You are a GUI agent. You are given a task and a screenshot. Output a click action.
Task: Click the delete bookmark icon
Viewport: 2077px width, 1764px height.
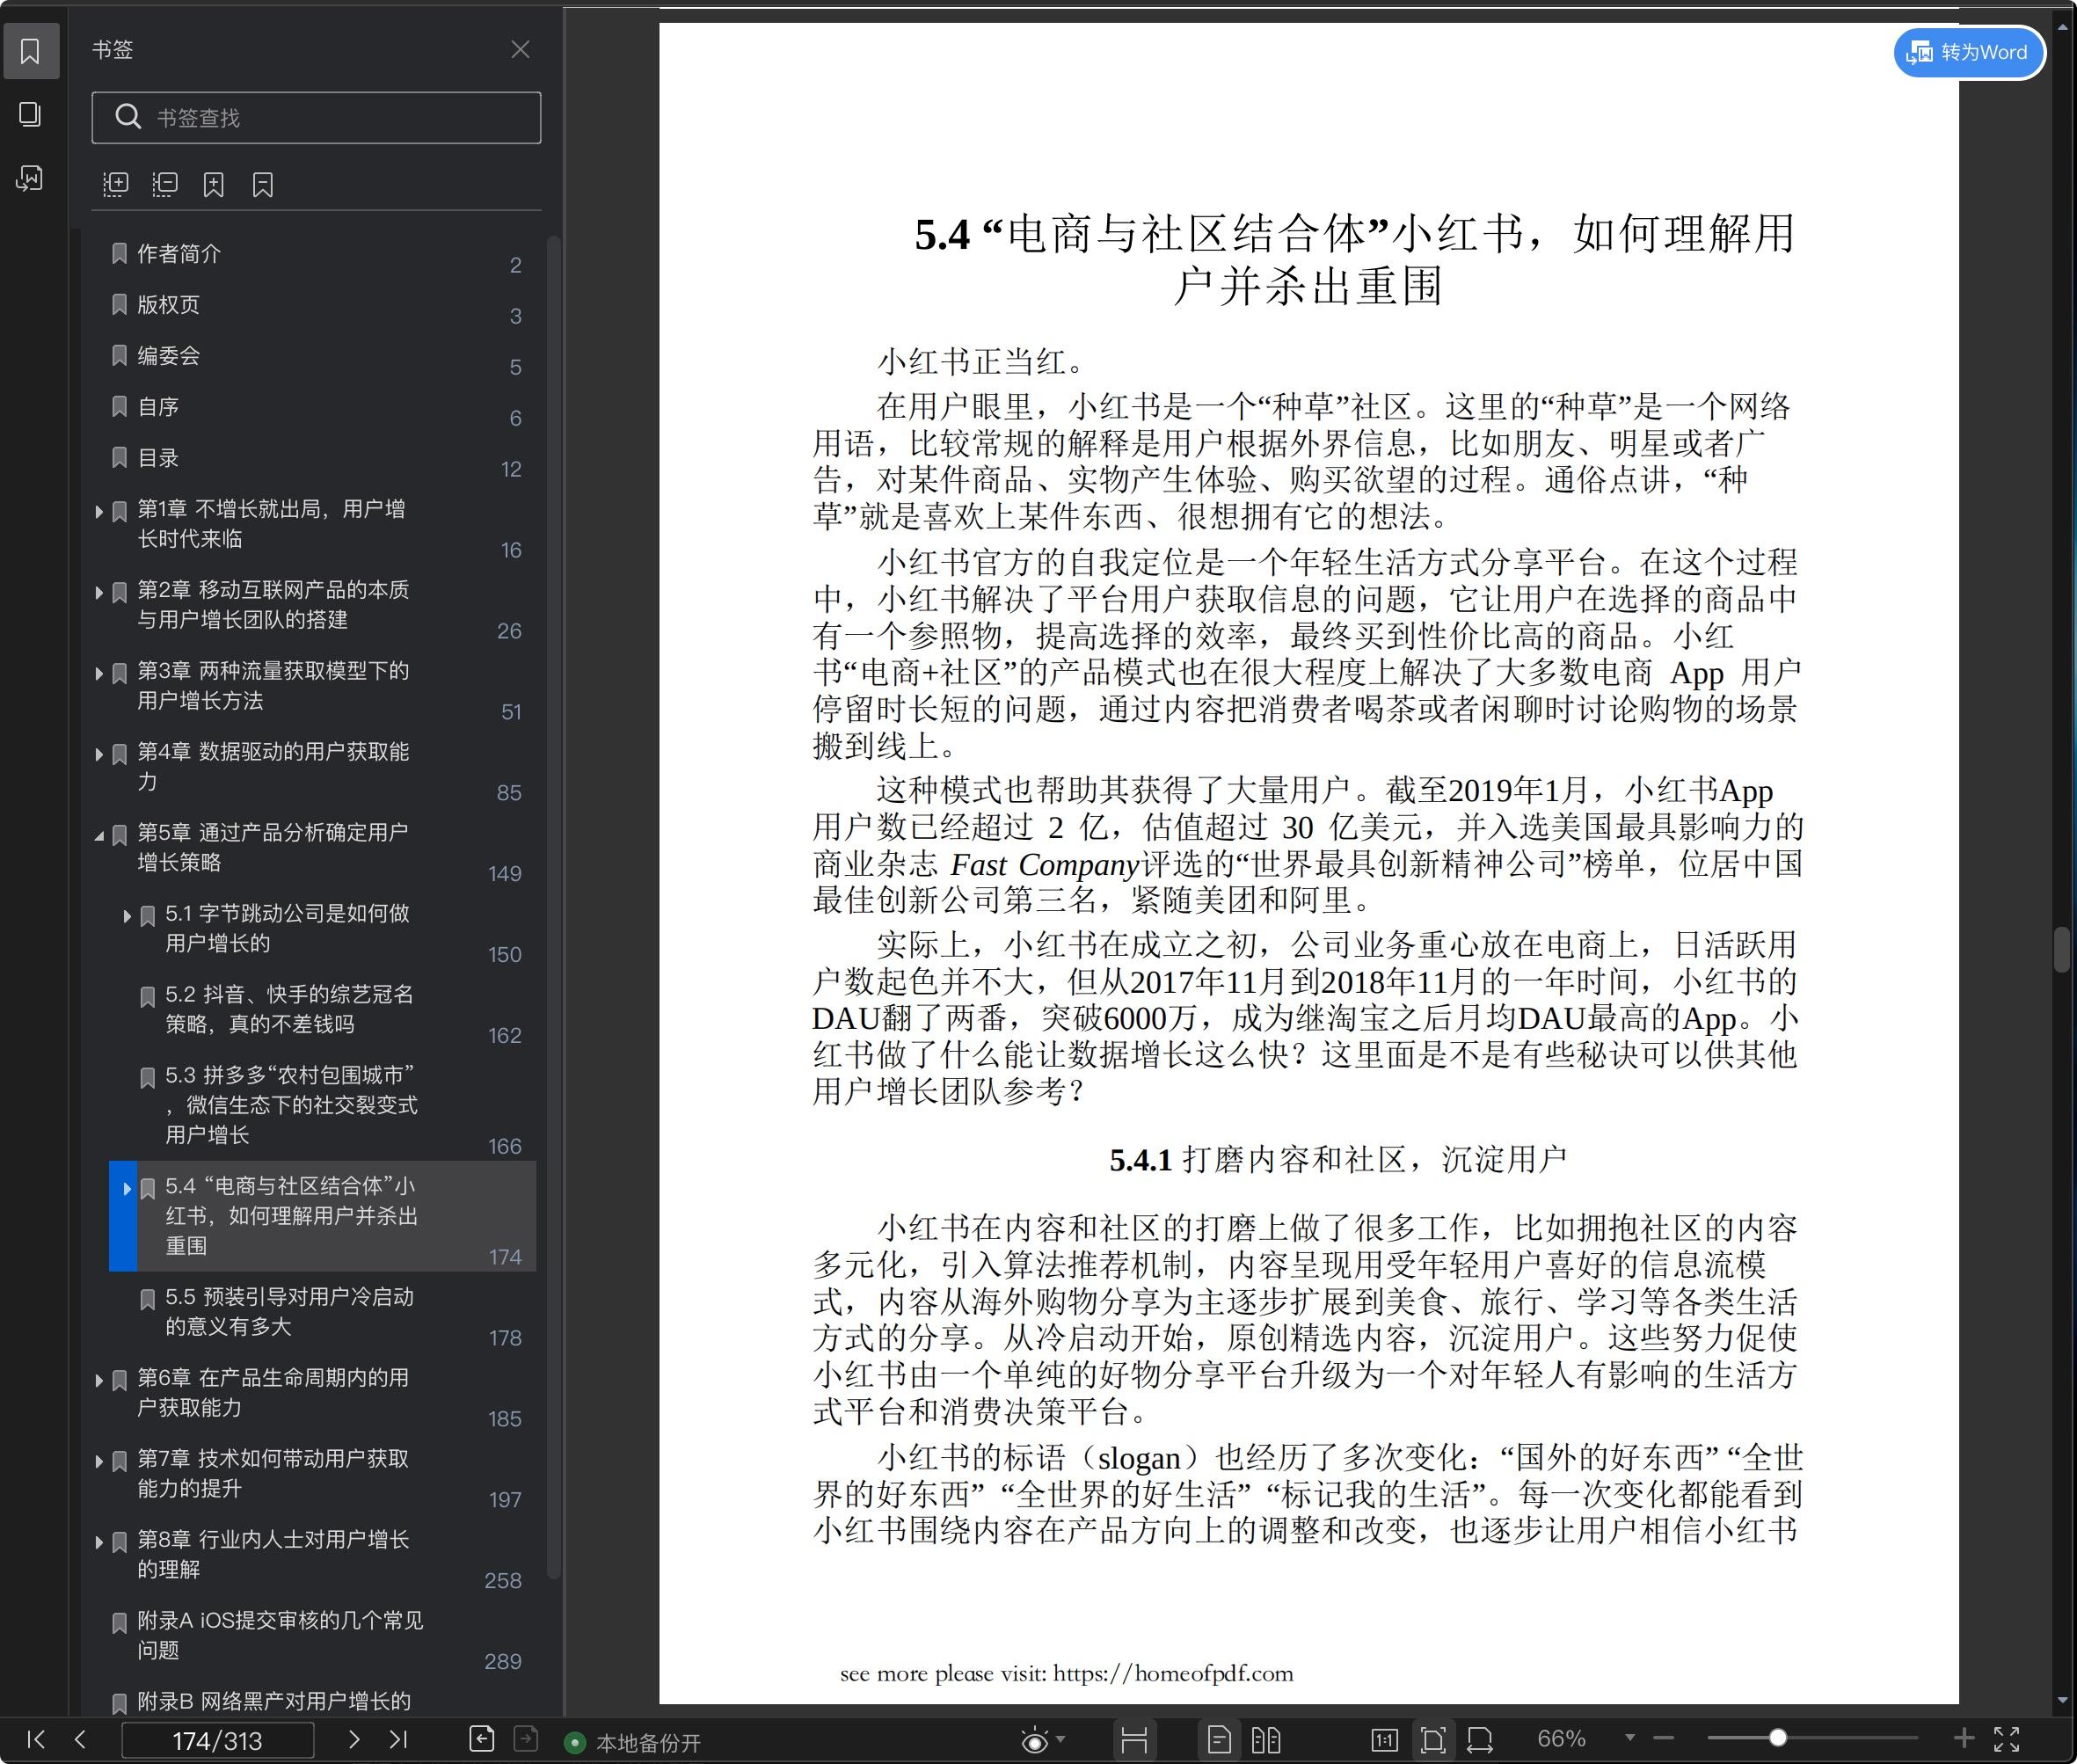click(263, 184)
